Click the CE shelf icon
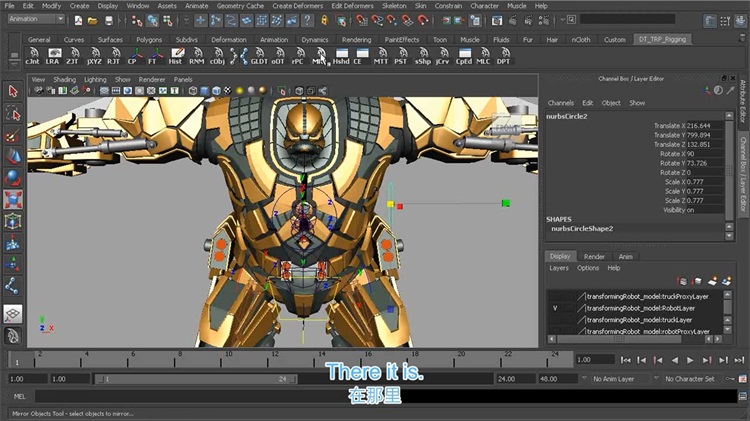Screen dimensions: 750x421 click(360, 56)
